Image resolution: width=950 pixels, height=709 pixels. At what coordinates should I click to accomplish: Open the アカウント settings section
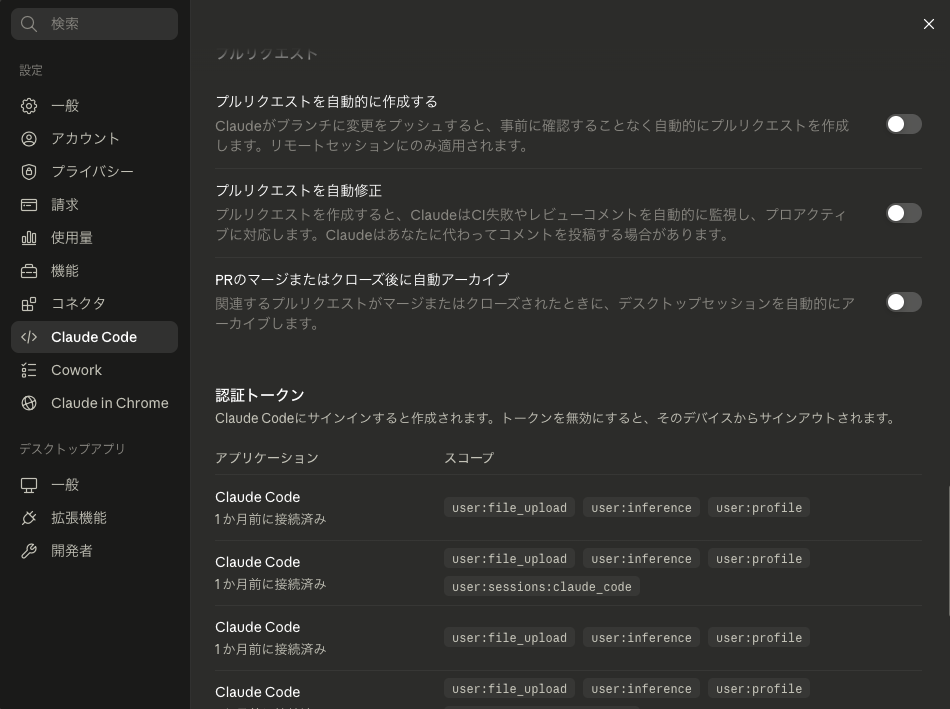(x=95, y=139)
